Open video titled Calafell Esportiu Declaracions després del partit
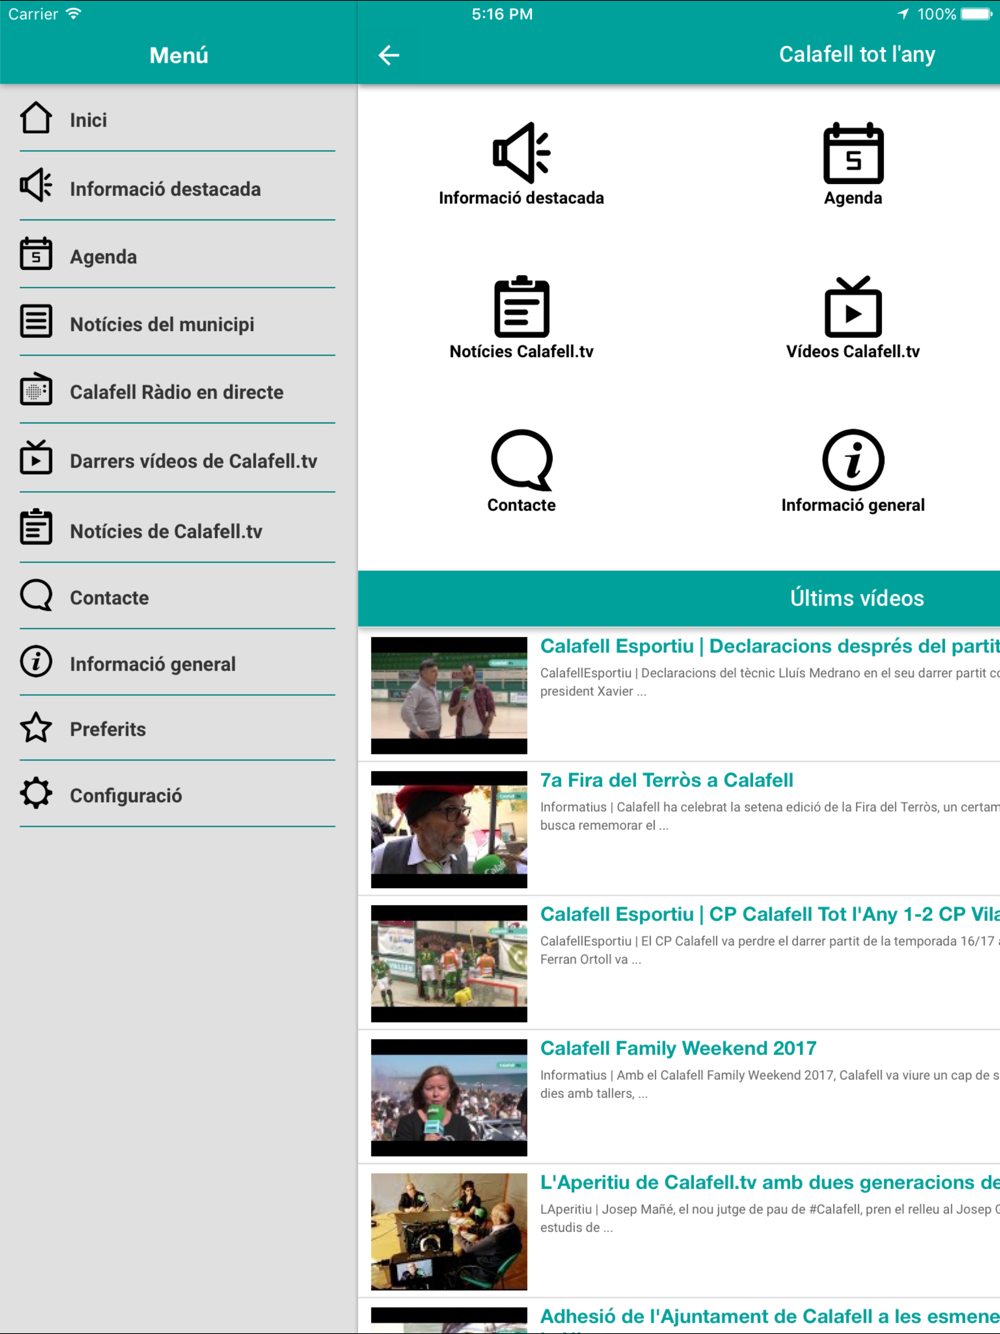The width and height of the screenshot is (1000, 1334). (x=770, y=646)
